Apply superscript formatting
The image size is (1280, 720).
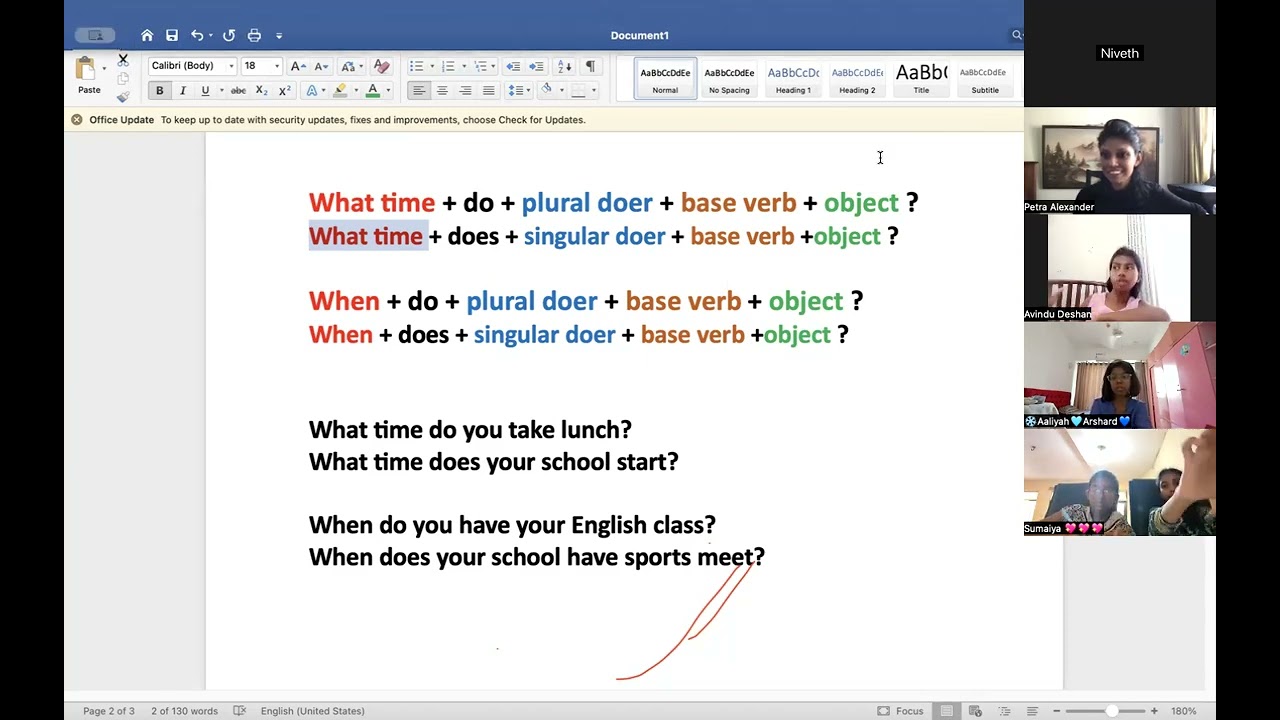[285, 91]
